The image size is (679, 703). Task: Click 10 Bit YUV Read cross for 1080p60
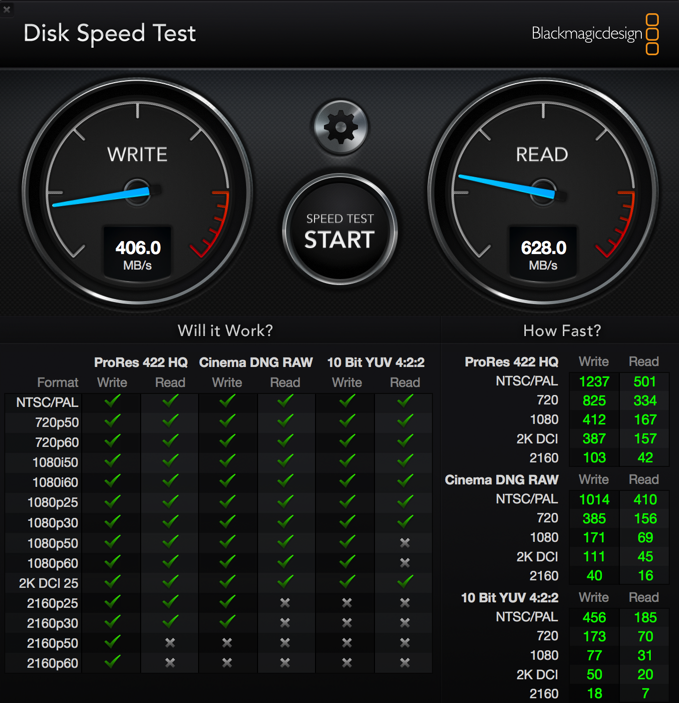pos(405,563)
